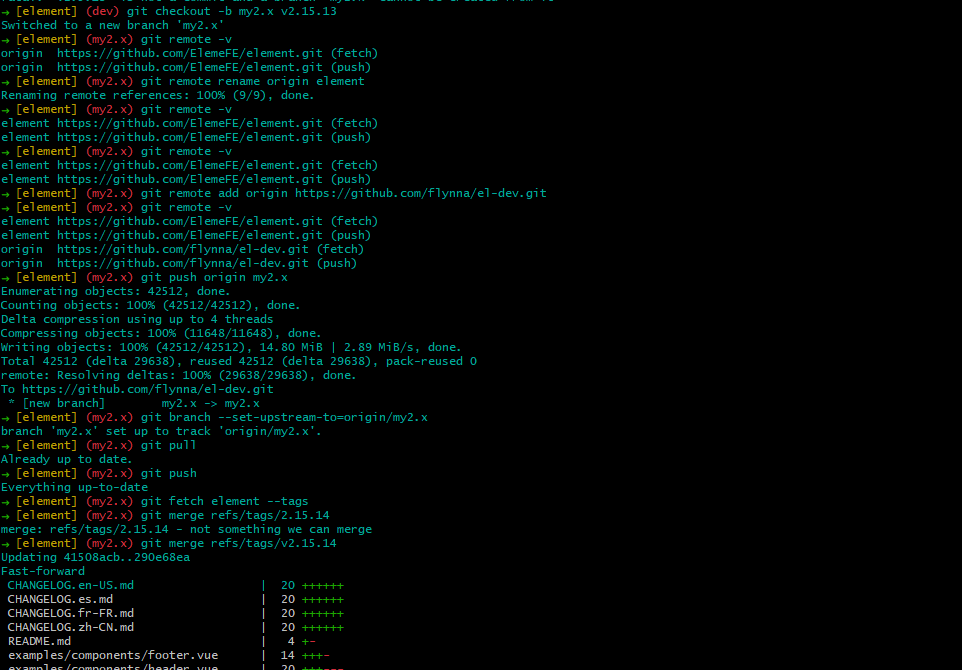Click the 'CHANGELOG.zh-CN.md' file name

click(71, 628)
